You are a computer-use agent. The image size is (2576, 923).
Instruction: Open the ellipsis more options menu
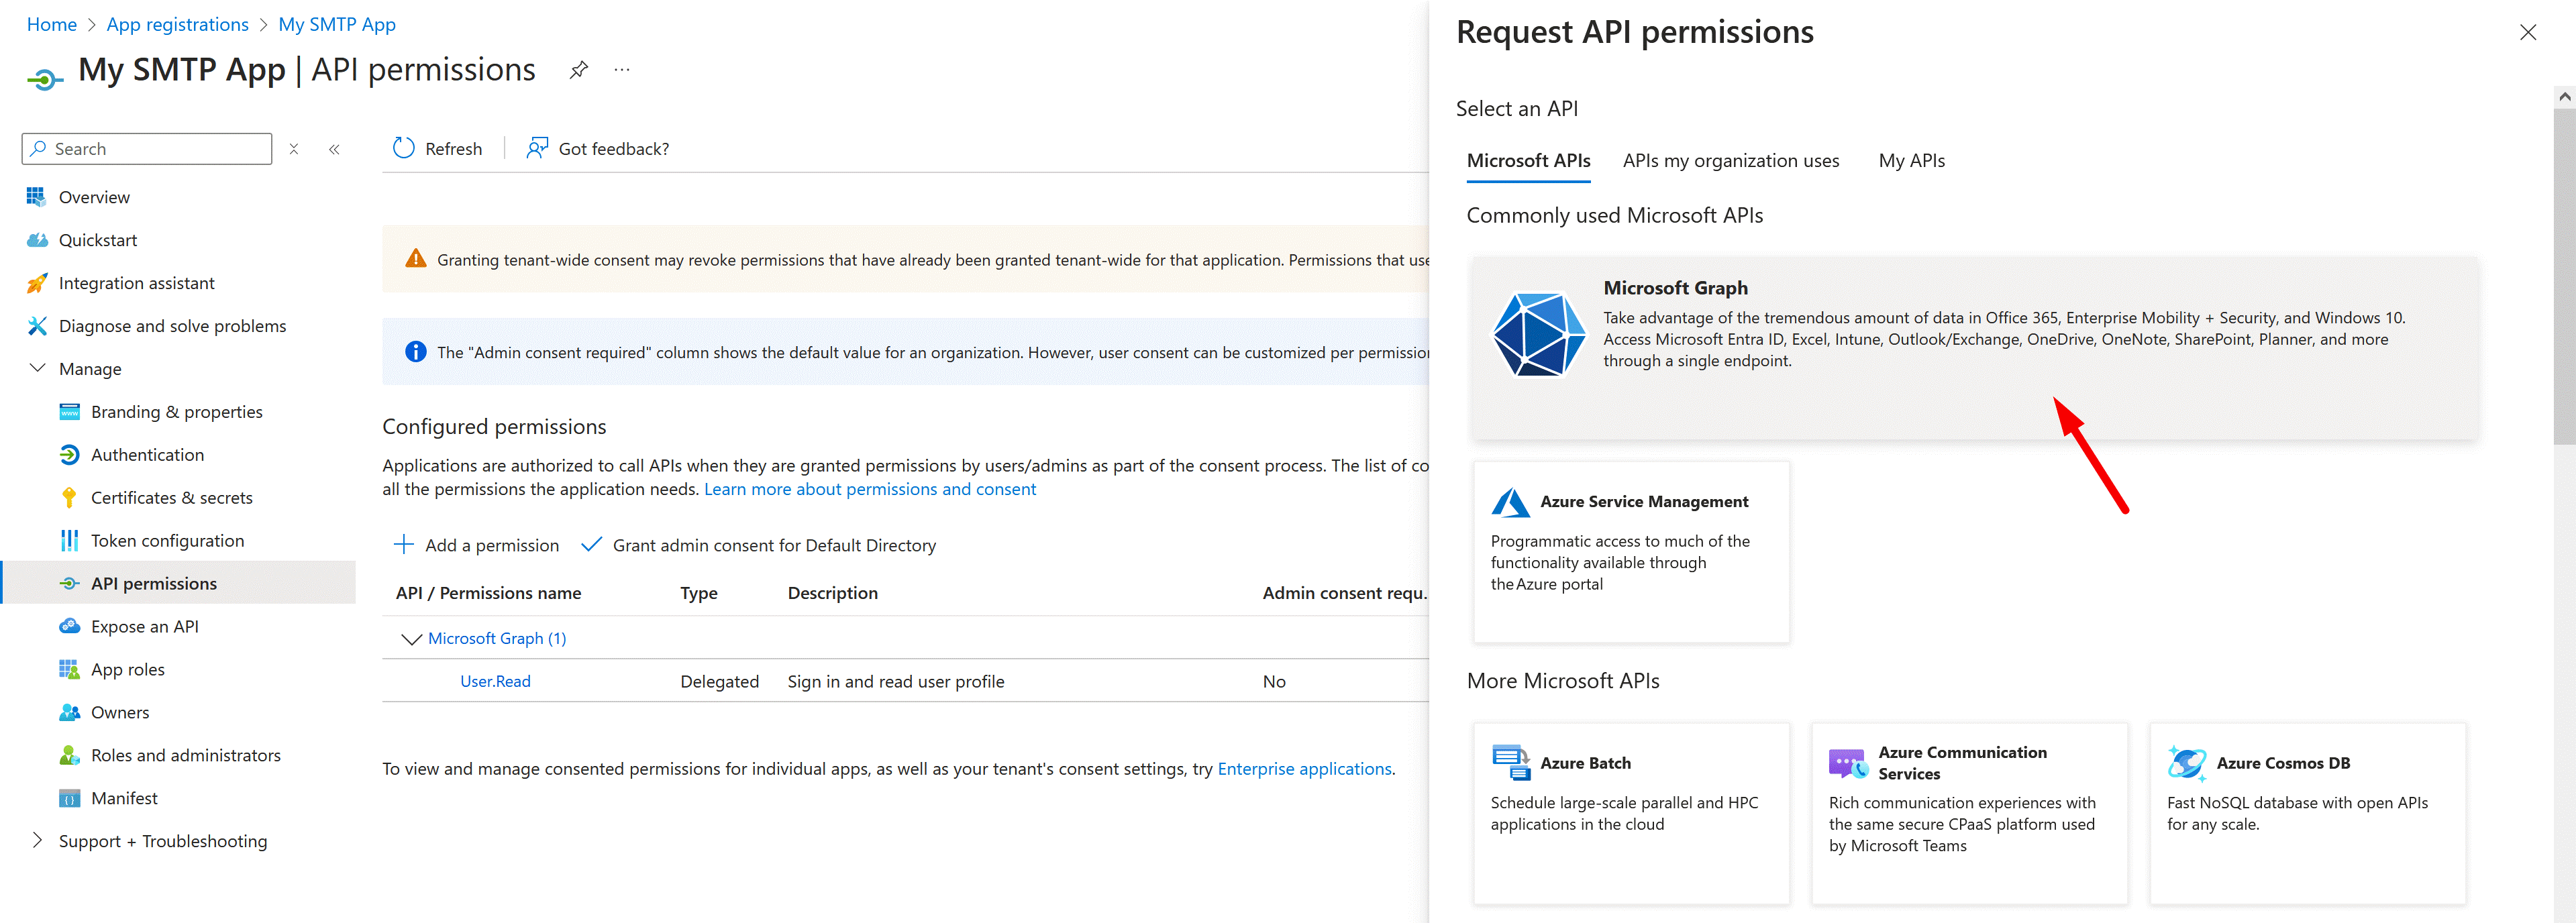622,70
